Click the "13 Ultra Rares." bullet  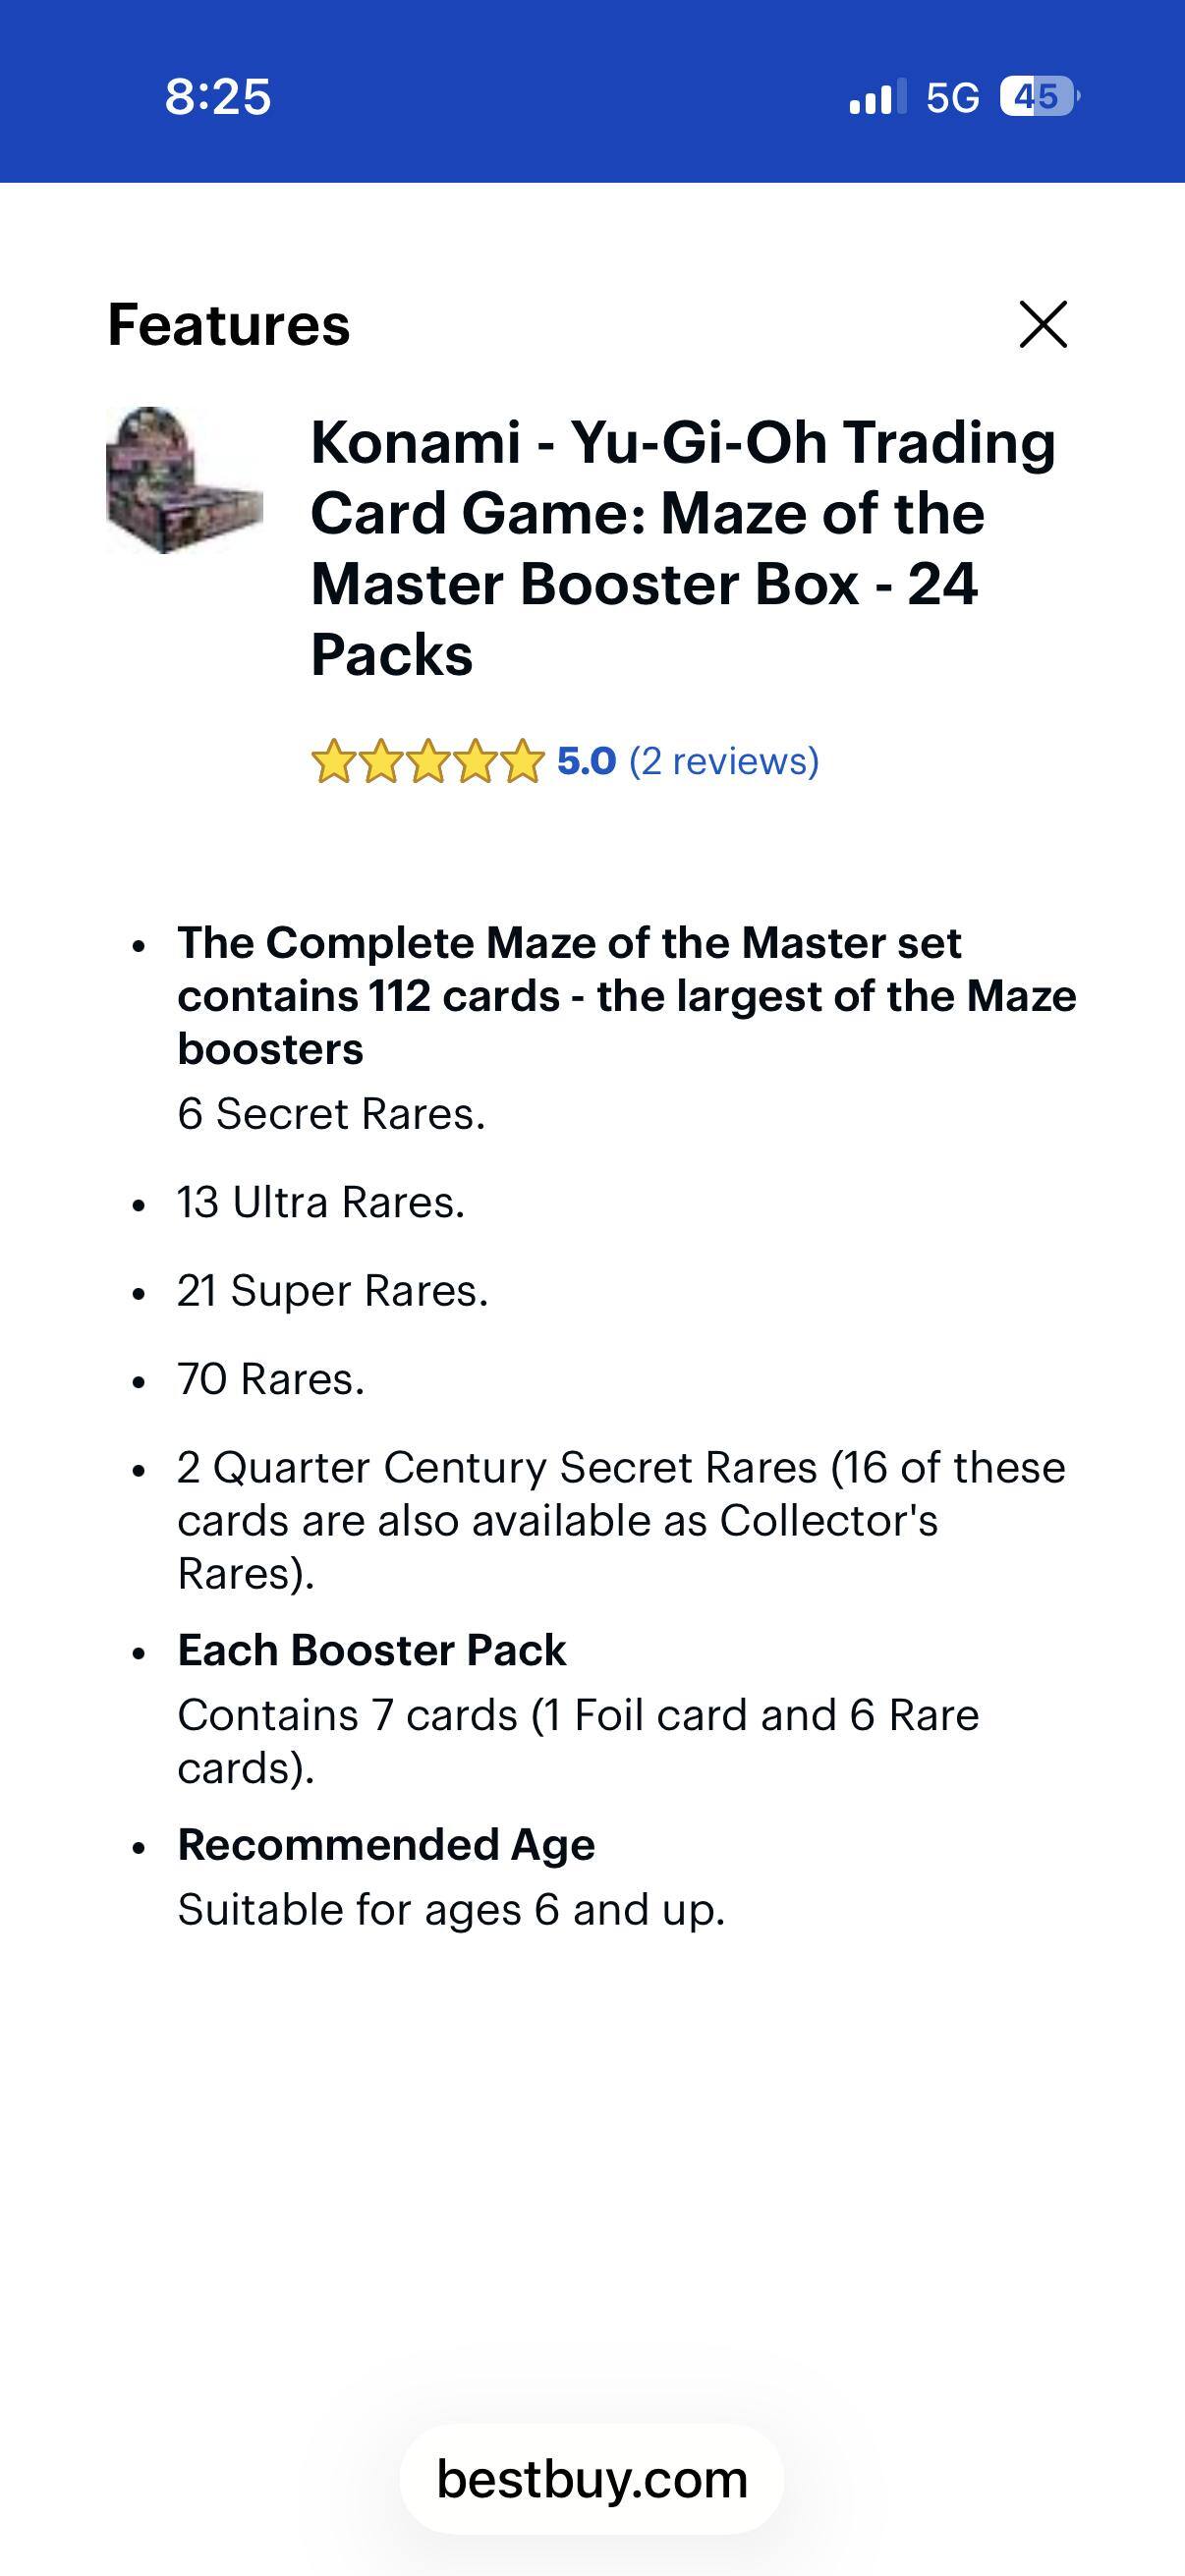coord(321,1202)
